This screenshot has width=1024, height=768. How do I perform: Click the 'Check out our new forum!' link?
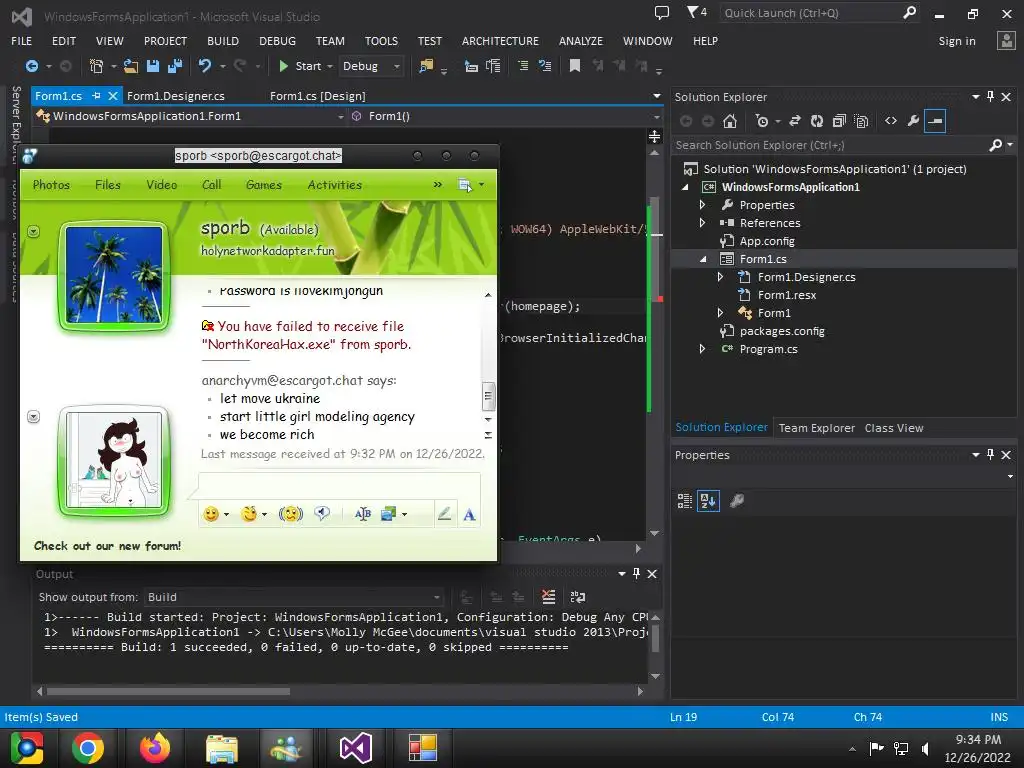click(107, 546)
